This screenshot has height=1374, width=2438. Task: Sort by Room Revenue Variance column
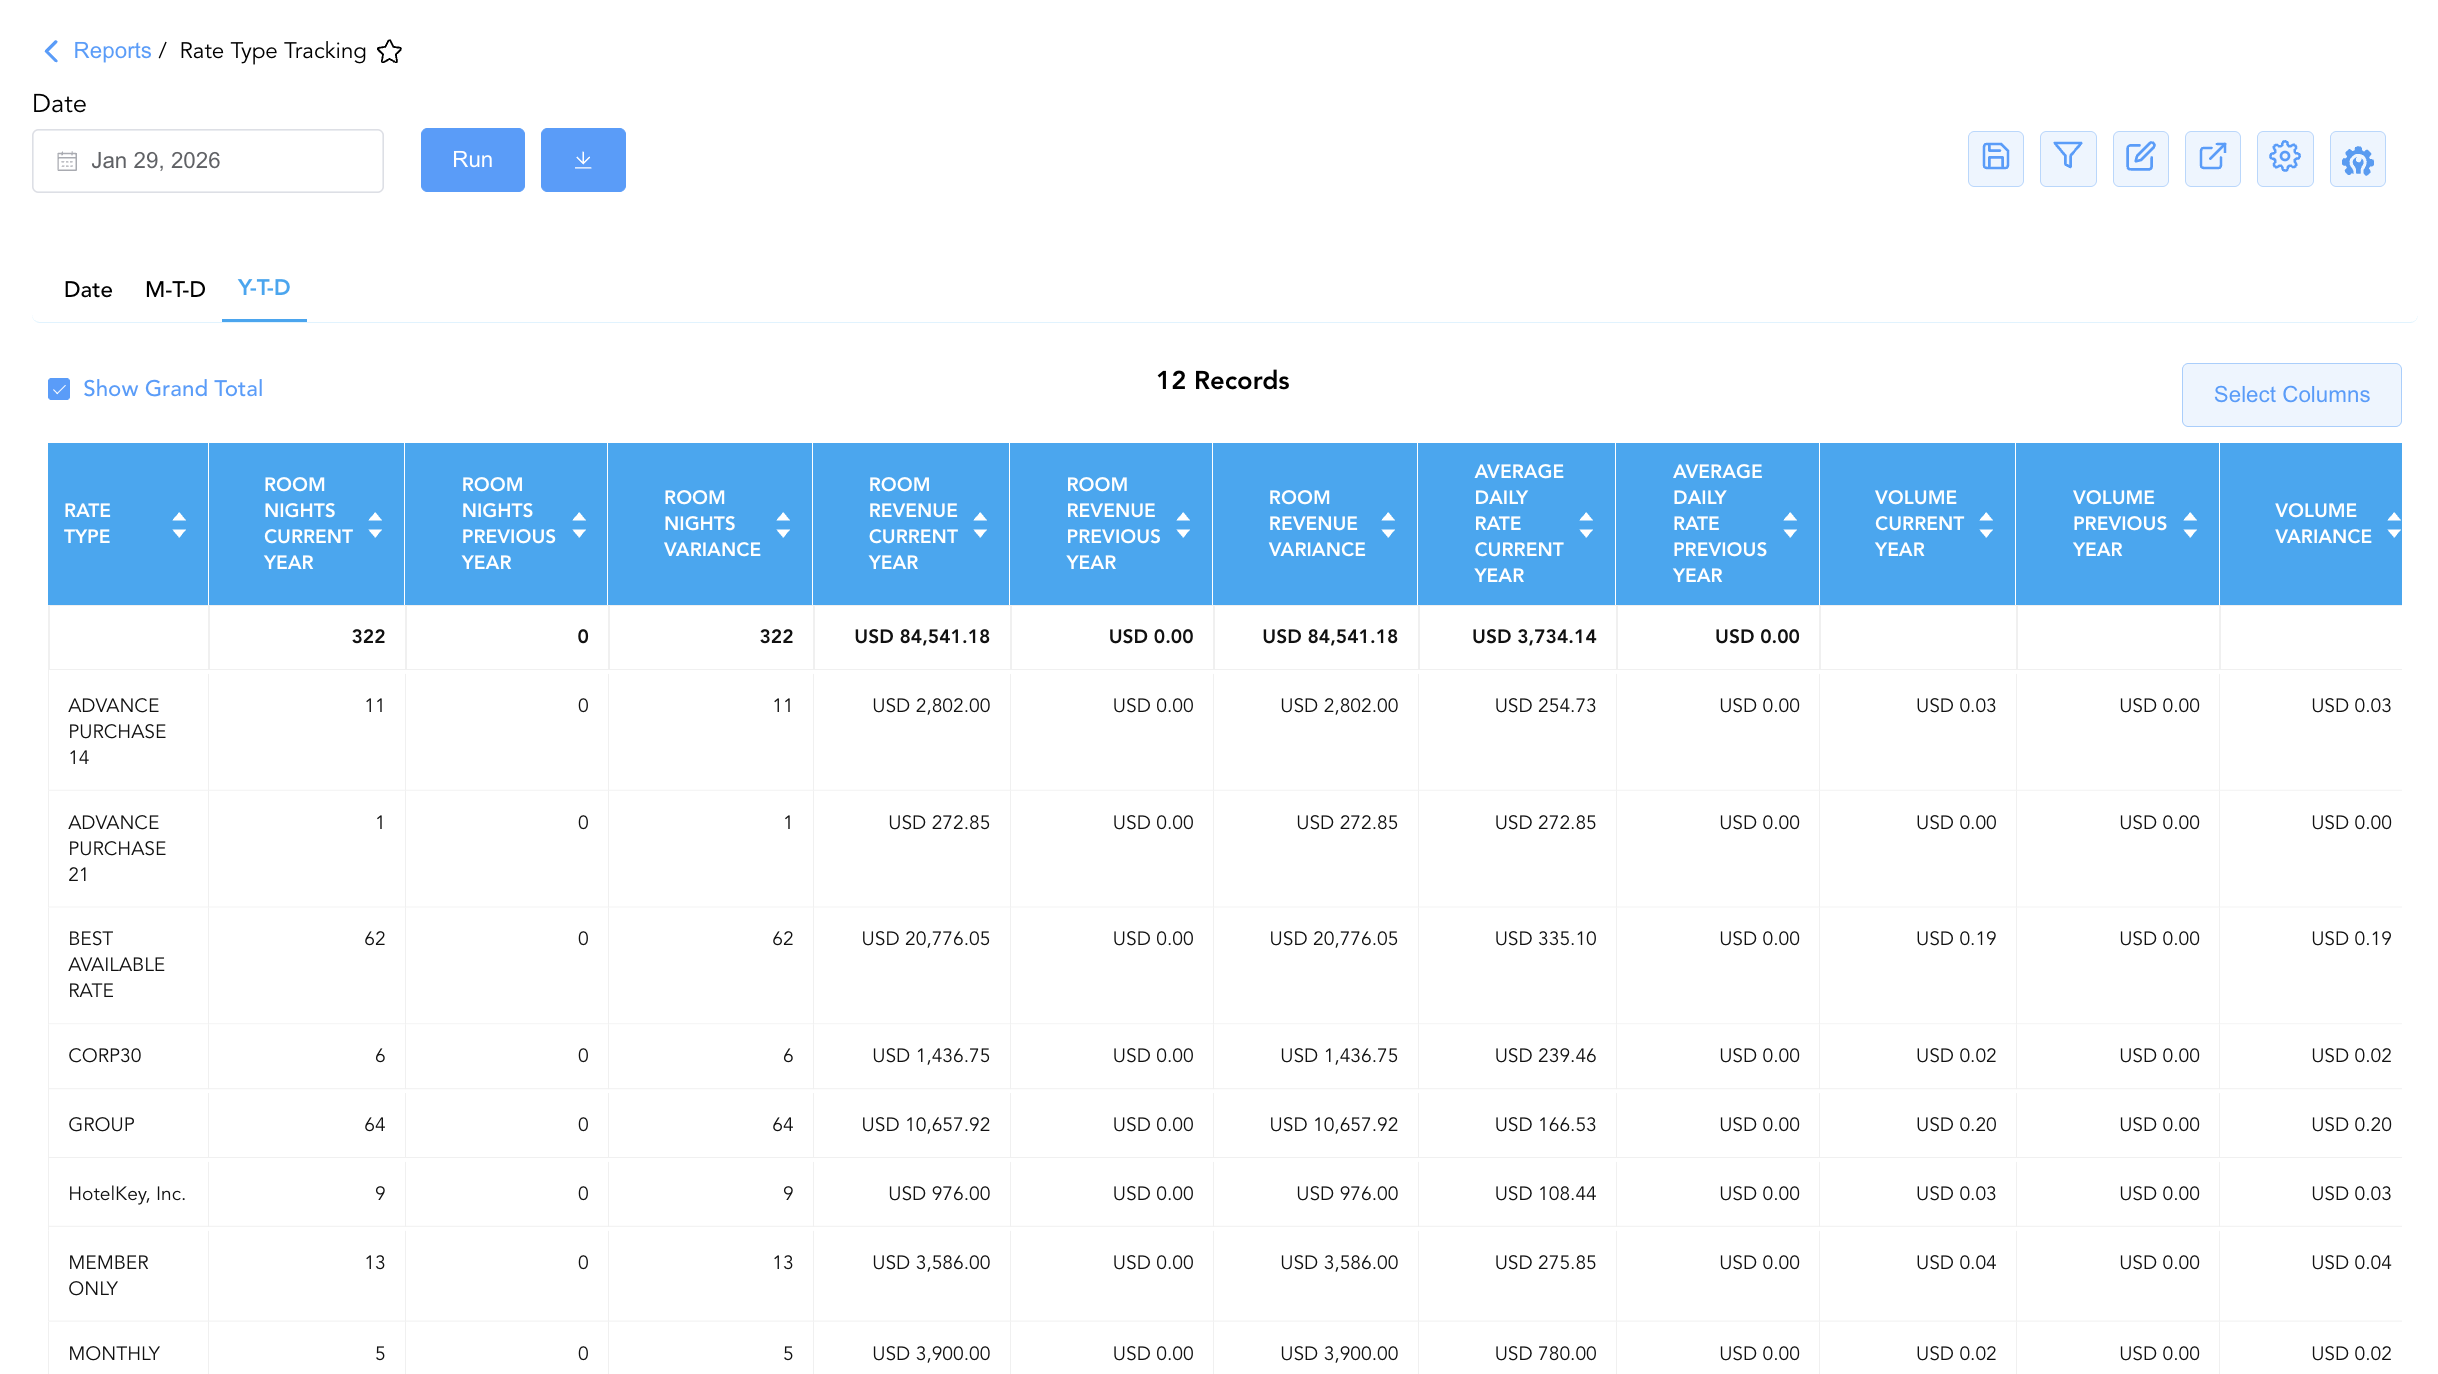pyautogui.click(x=1388, y=524)
